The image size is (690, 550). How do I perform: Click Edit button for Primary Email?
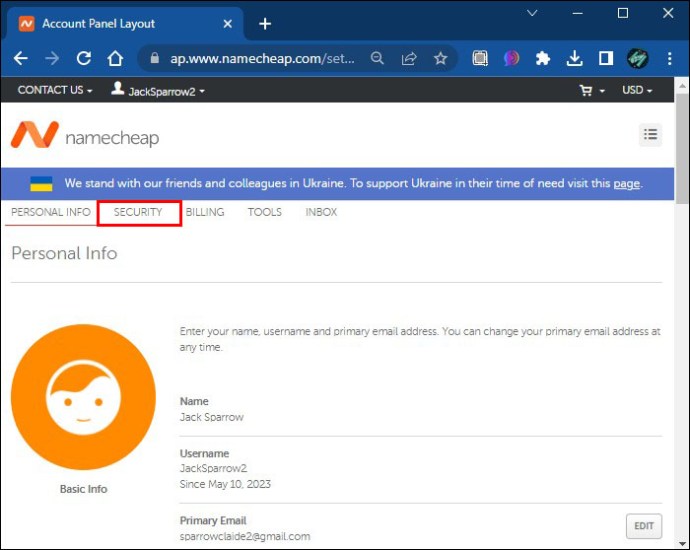tap(643, 526)
